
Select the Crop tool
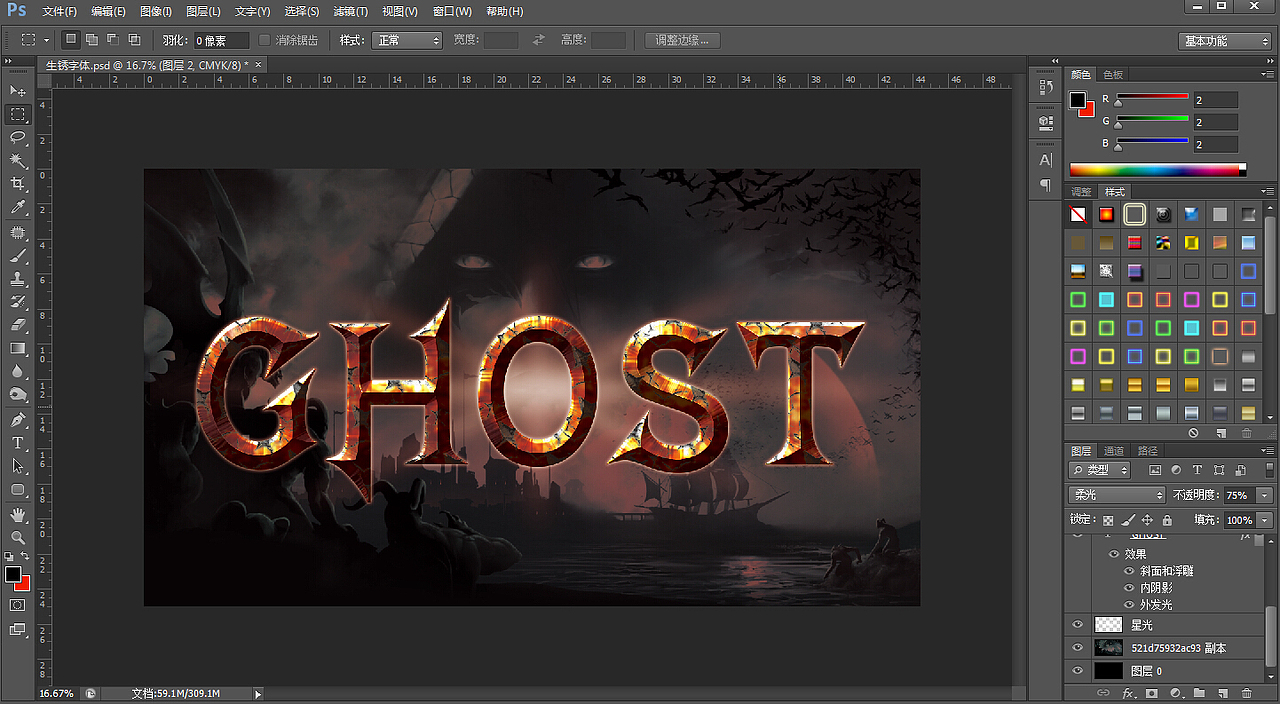18,185
